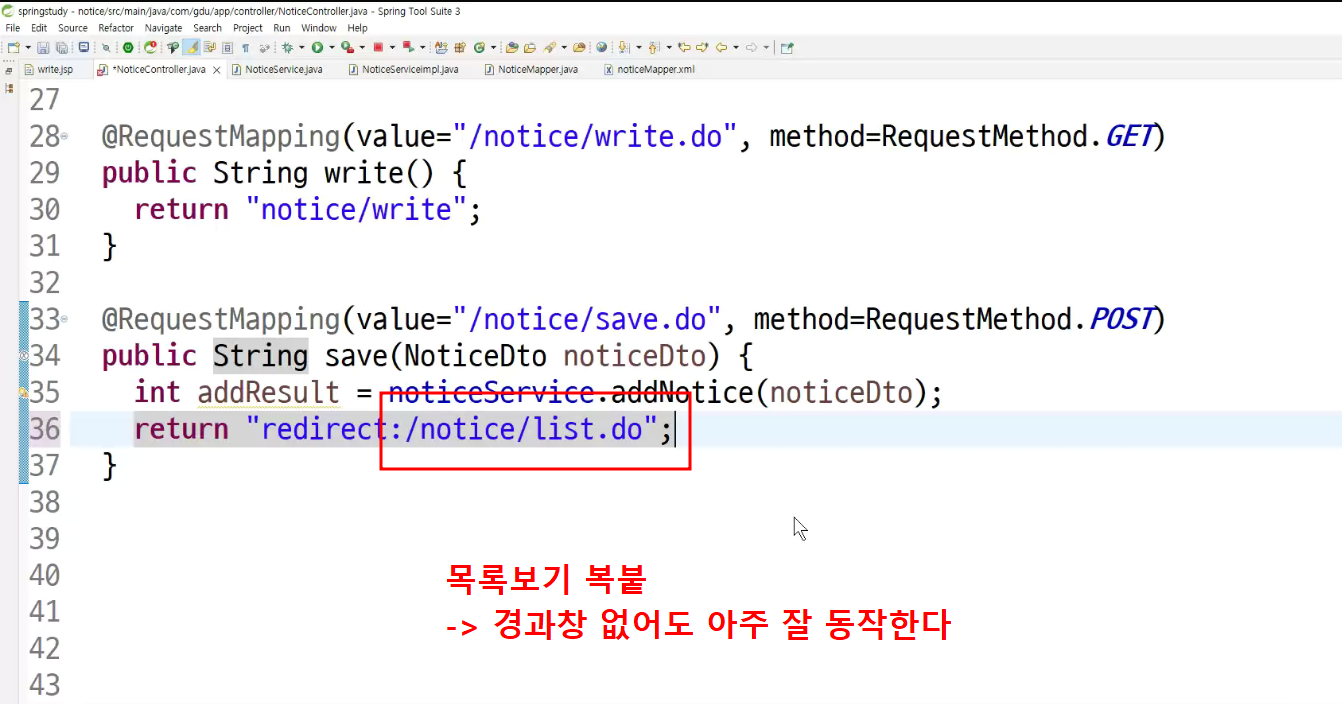
Task: Click the warning marker on line 35
Action: pos(23,393)
